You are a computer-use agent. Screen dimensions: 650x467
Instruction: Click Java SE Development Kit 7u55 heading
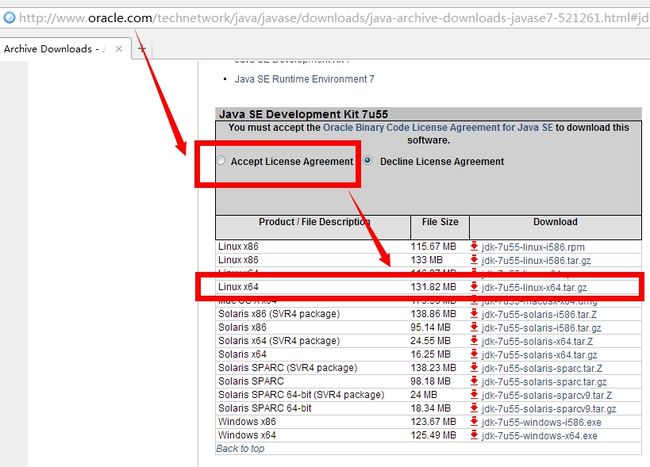click(x=303, y=114)
